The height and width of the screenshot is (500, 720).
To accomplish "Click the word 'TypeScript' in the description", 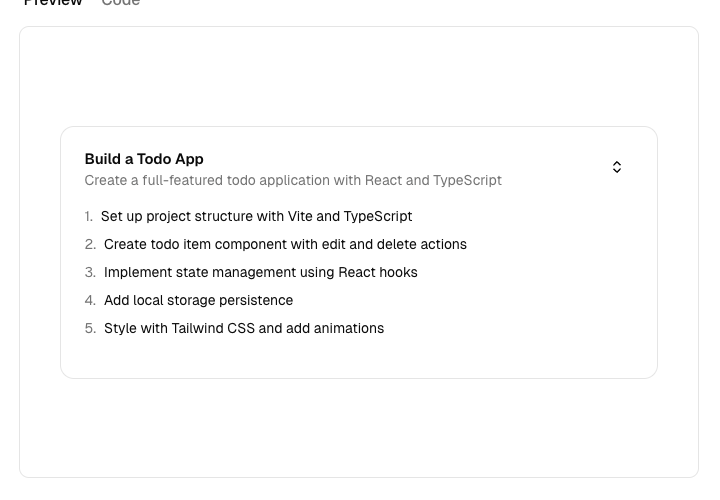I will click(x=467, y=181).
